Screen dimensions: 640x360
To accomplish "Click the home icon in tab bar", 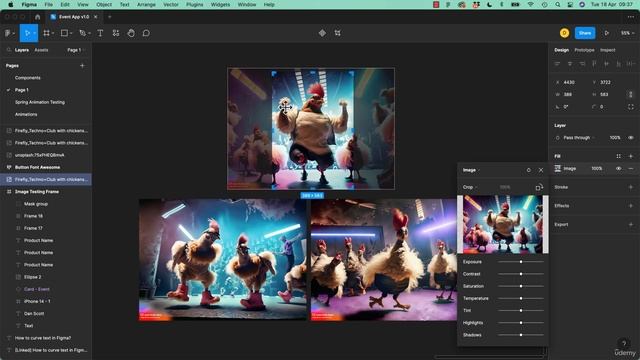I will click(x=38, y=17).
